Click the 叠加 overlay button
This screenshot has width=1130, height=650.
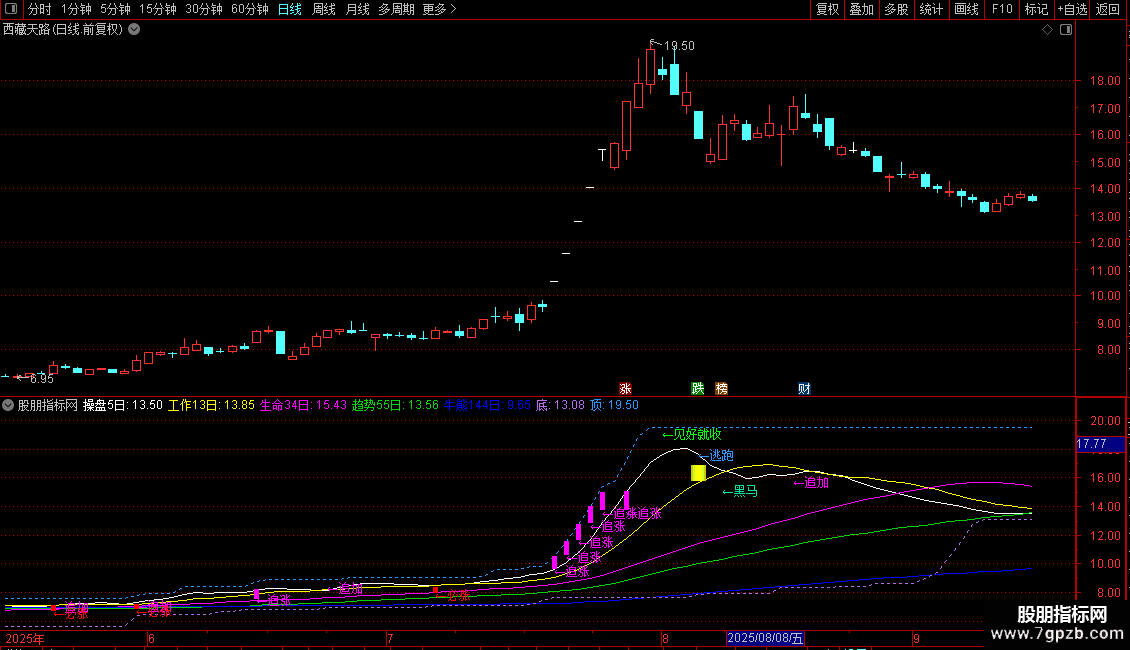point(862,9)
